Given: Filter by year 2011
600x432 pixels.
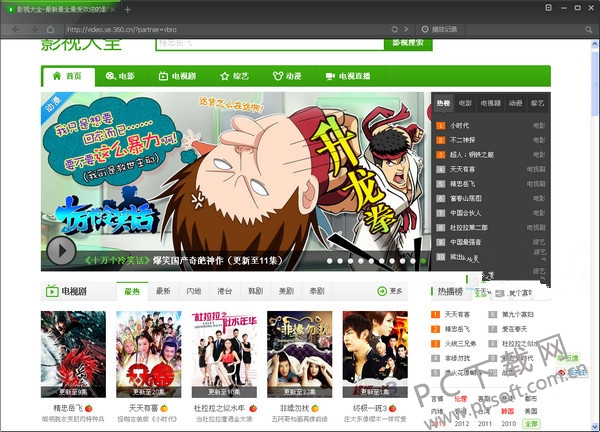Looking at the screenshot, I should (x=485, y=424).
